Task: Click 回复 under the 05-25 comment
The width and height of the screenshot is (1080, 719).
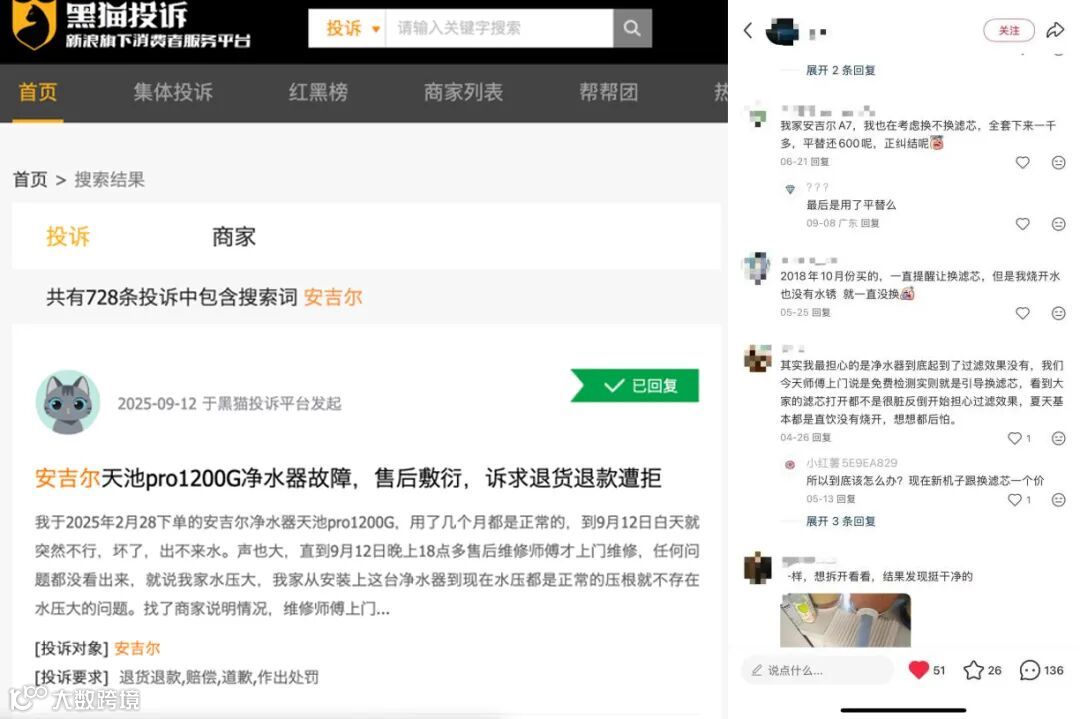Action: [x=821, y=312]
